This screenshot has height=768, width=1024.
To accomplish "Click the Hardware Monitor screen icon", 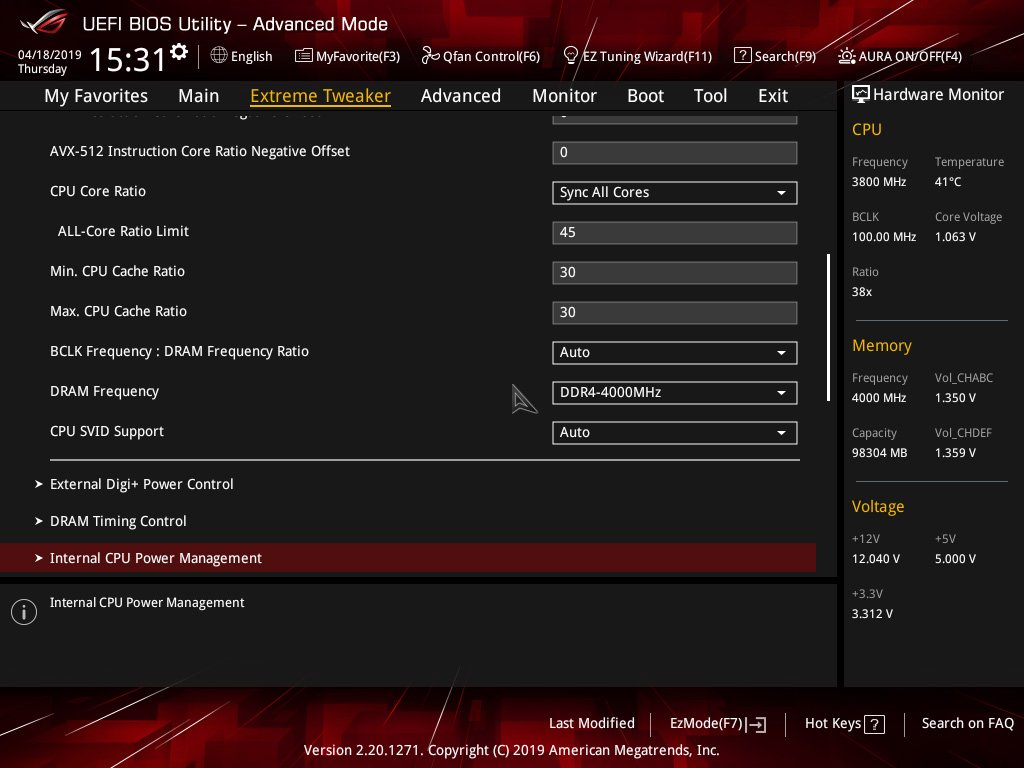I will pos(861,94).
